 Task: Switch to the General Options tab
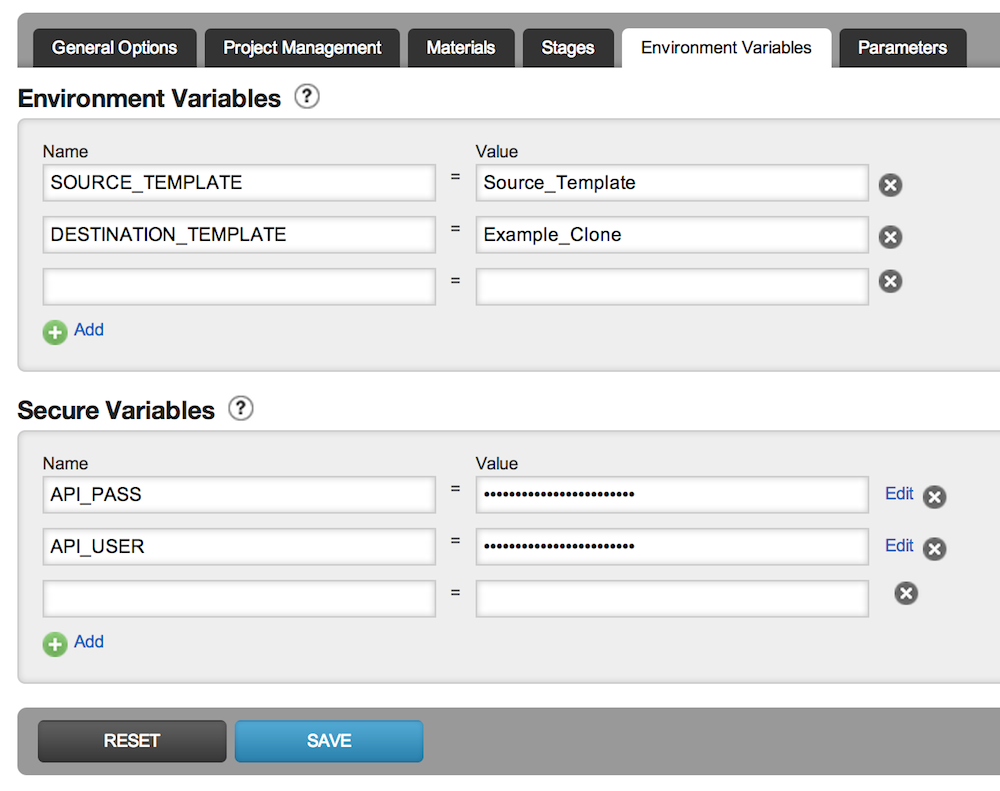tap(114, 48)
